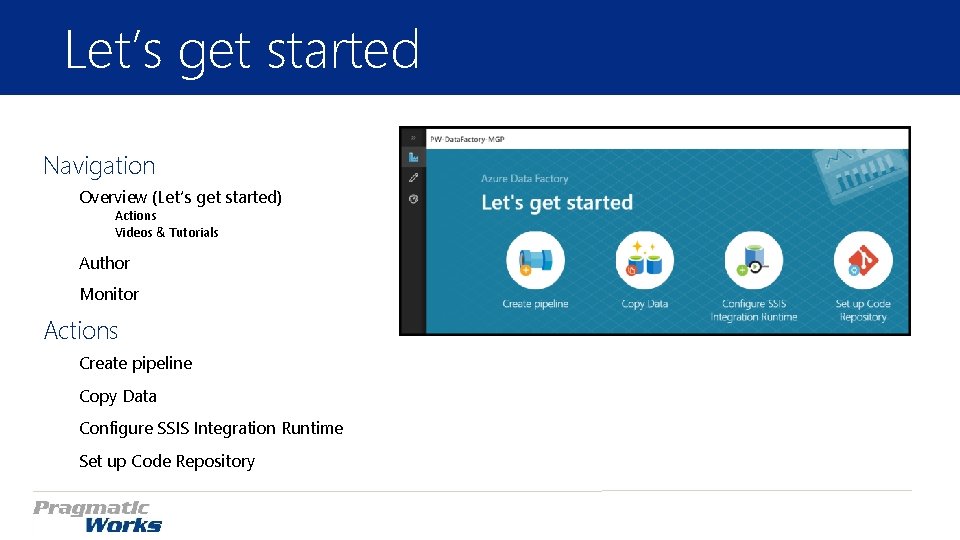Click "Set up Code Repository" label in screenshot
The width and height of the screenshot is (960, 540).
pyautogui.click(x=863, y=310)
